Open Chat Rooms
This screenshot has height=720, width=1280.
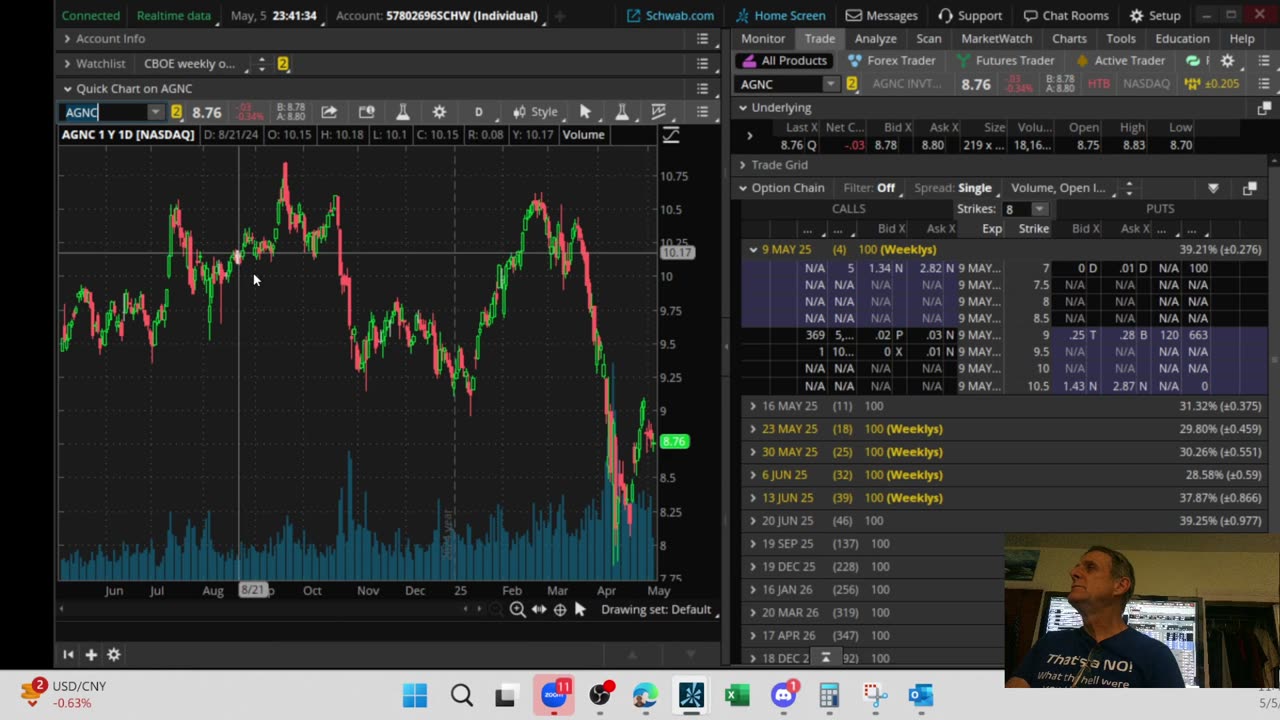(1065, 16)
